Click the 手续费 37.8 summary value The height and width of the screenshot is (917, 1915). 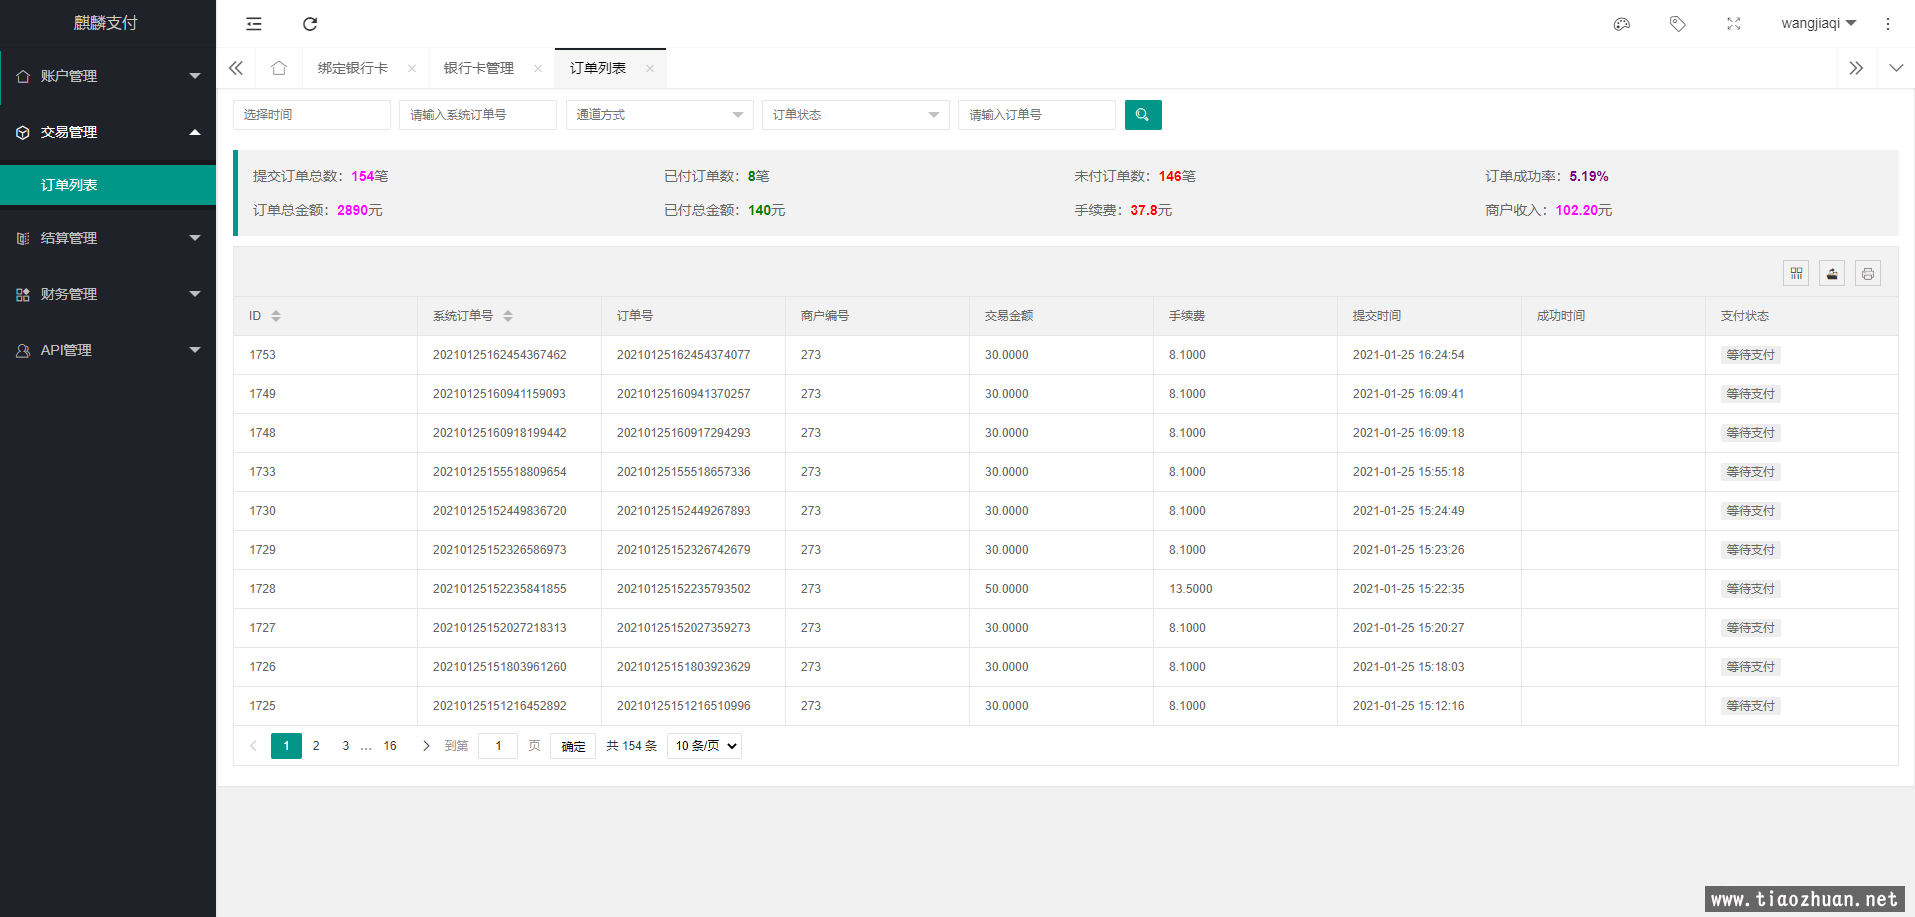[1144, 210]
